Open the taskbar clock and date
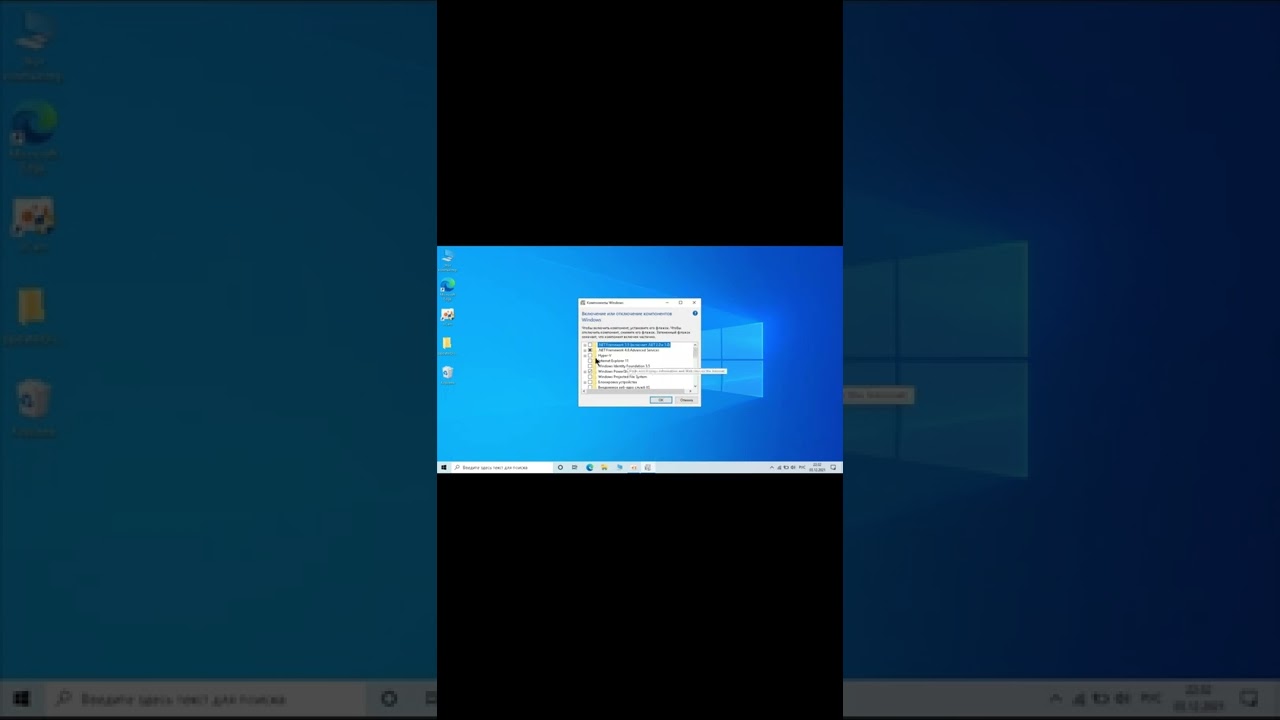The image size is (1280, 720). (x=817, y=467)
